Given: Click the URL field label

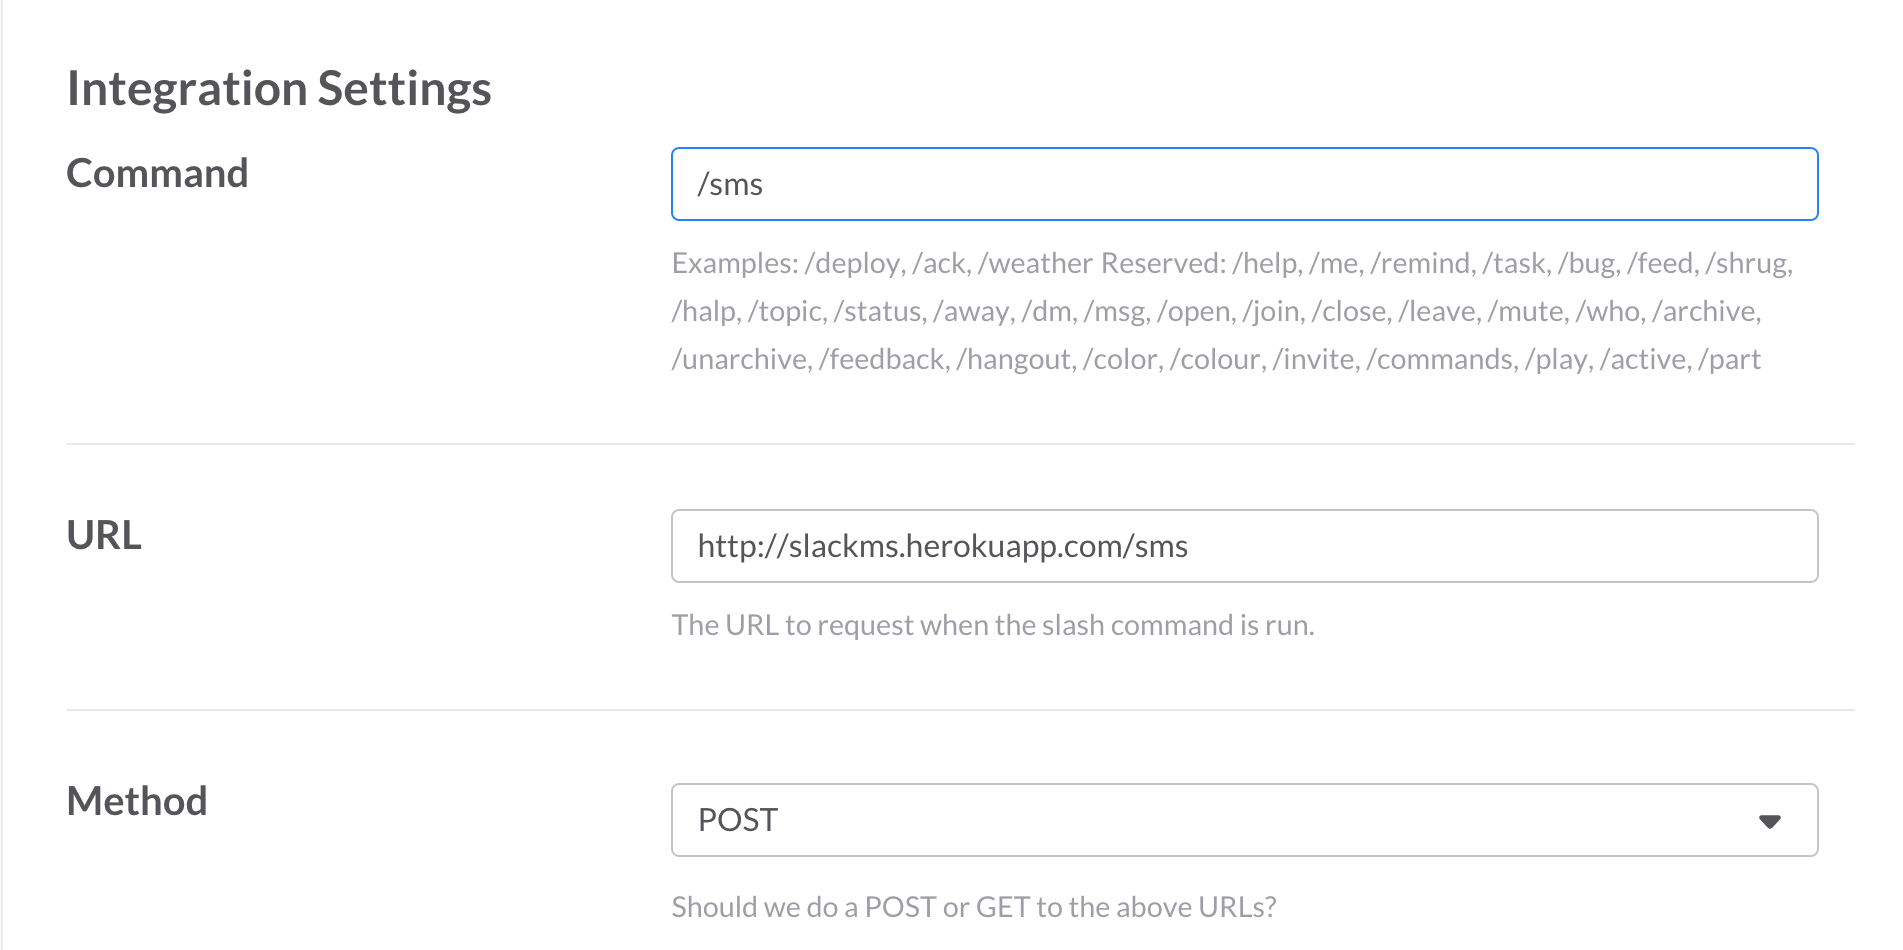Looking at the screenshot, I should tap(104, 535).
